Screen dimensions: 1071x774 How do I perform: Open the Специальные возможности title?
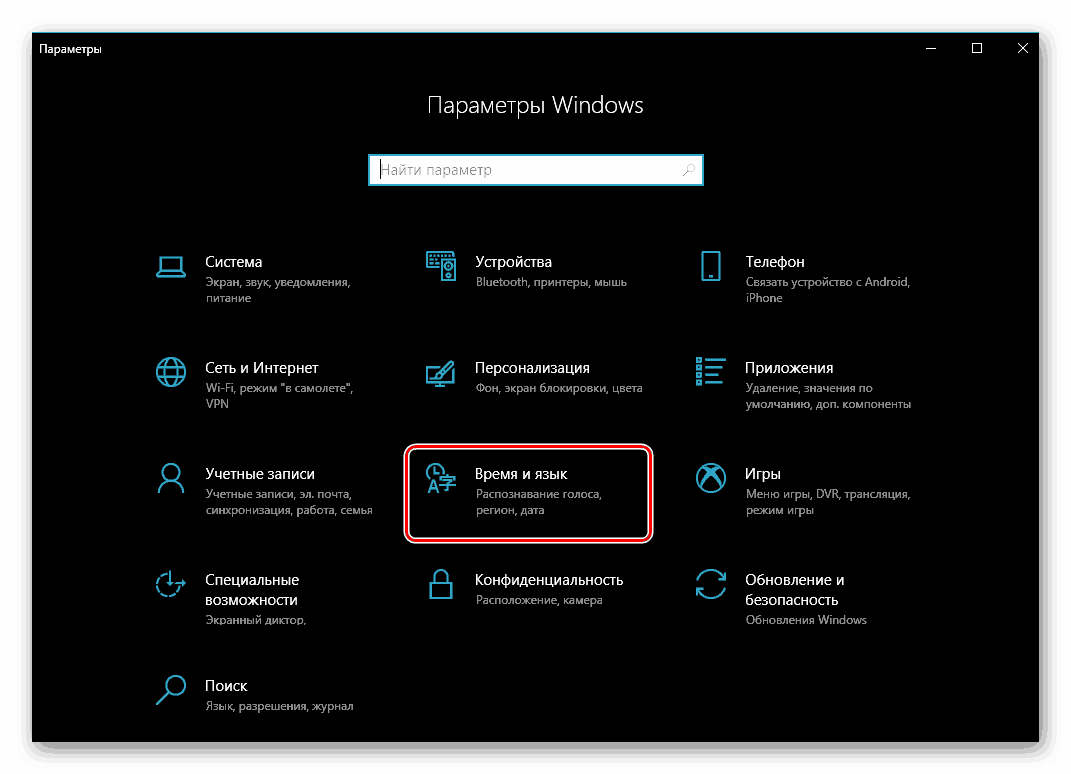(252, 590)
